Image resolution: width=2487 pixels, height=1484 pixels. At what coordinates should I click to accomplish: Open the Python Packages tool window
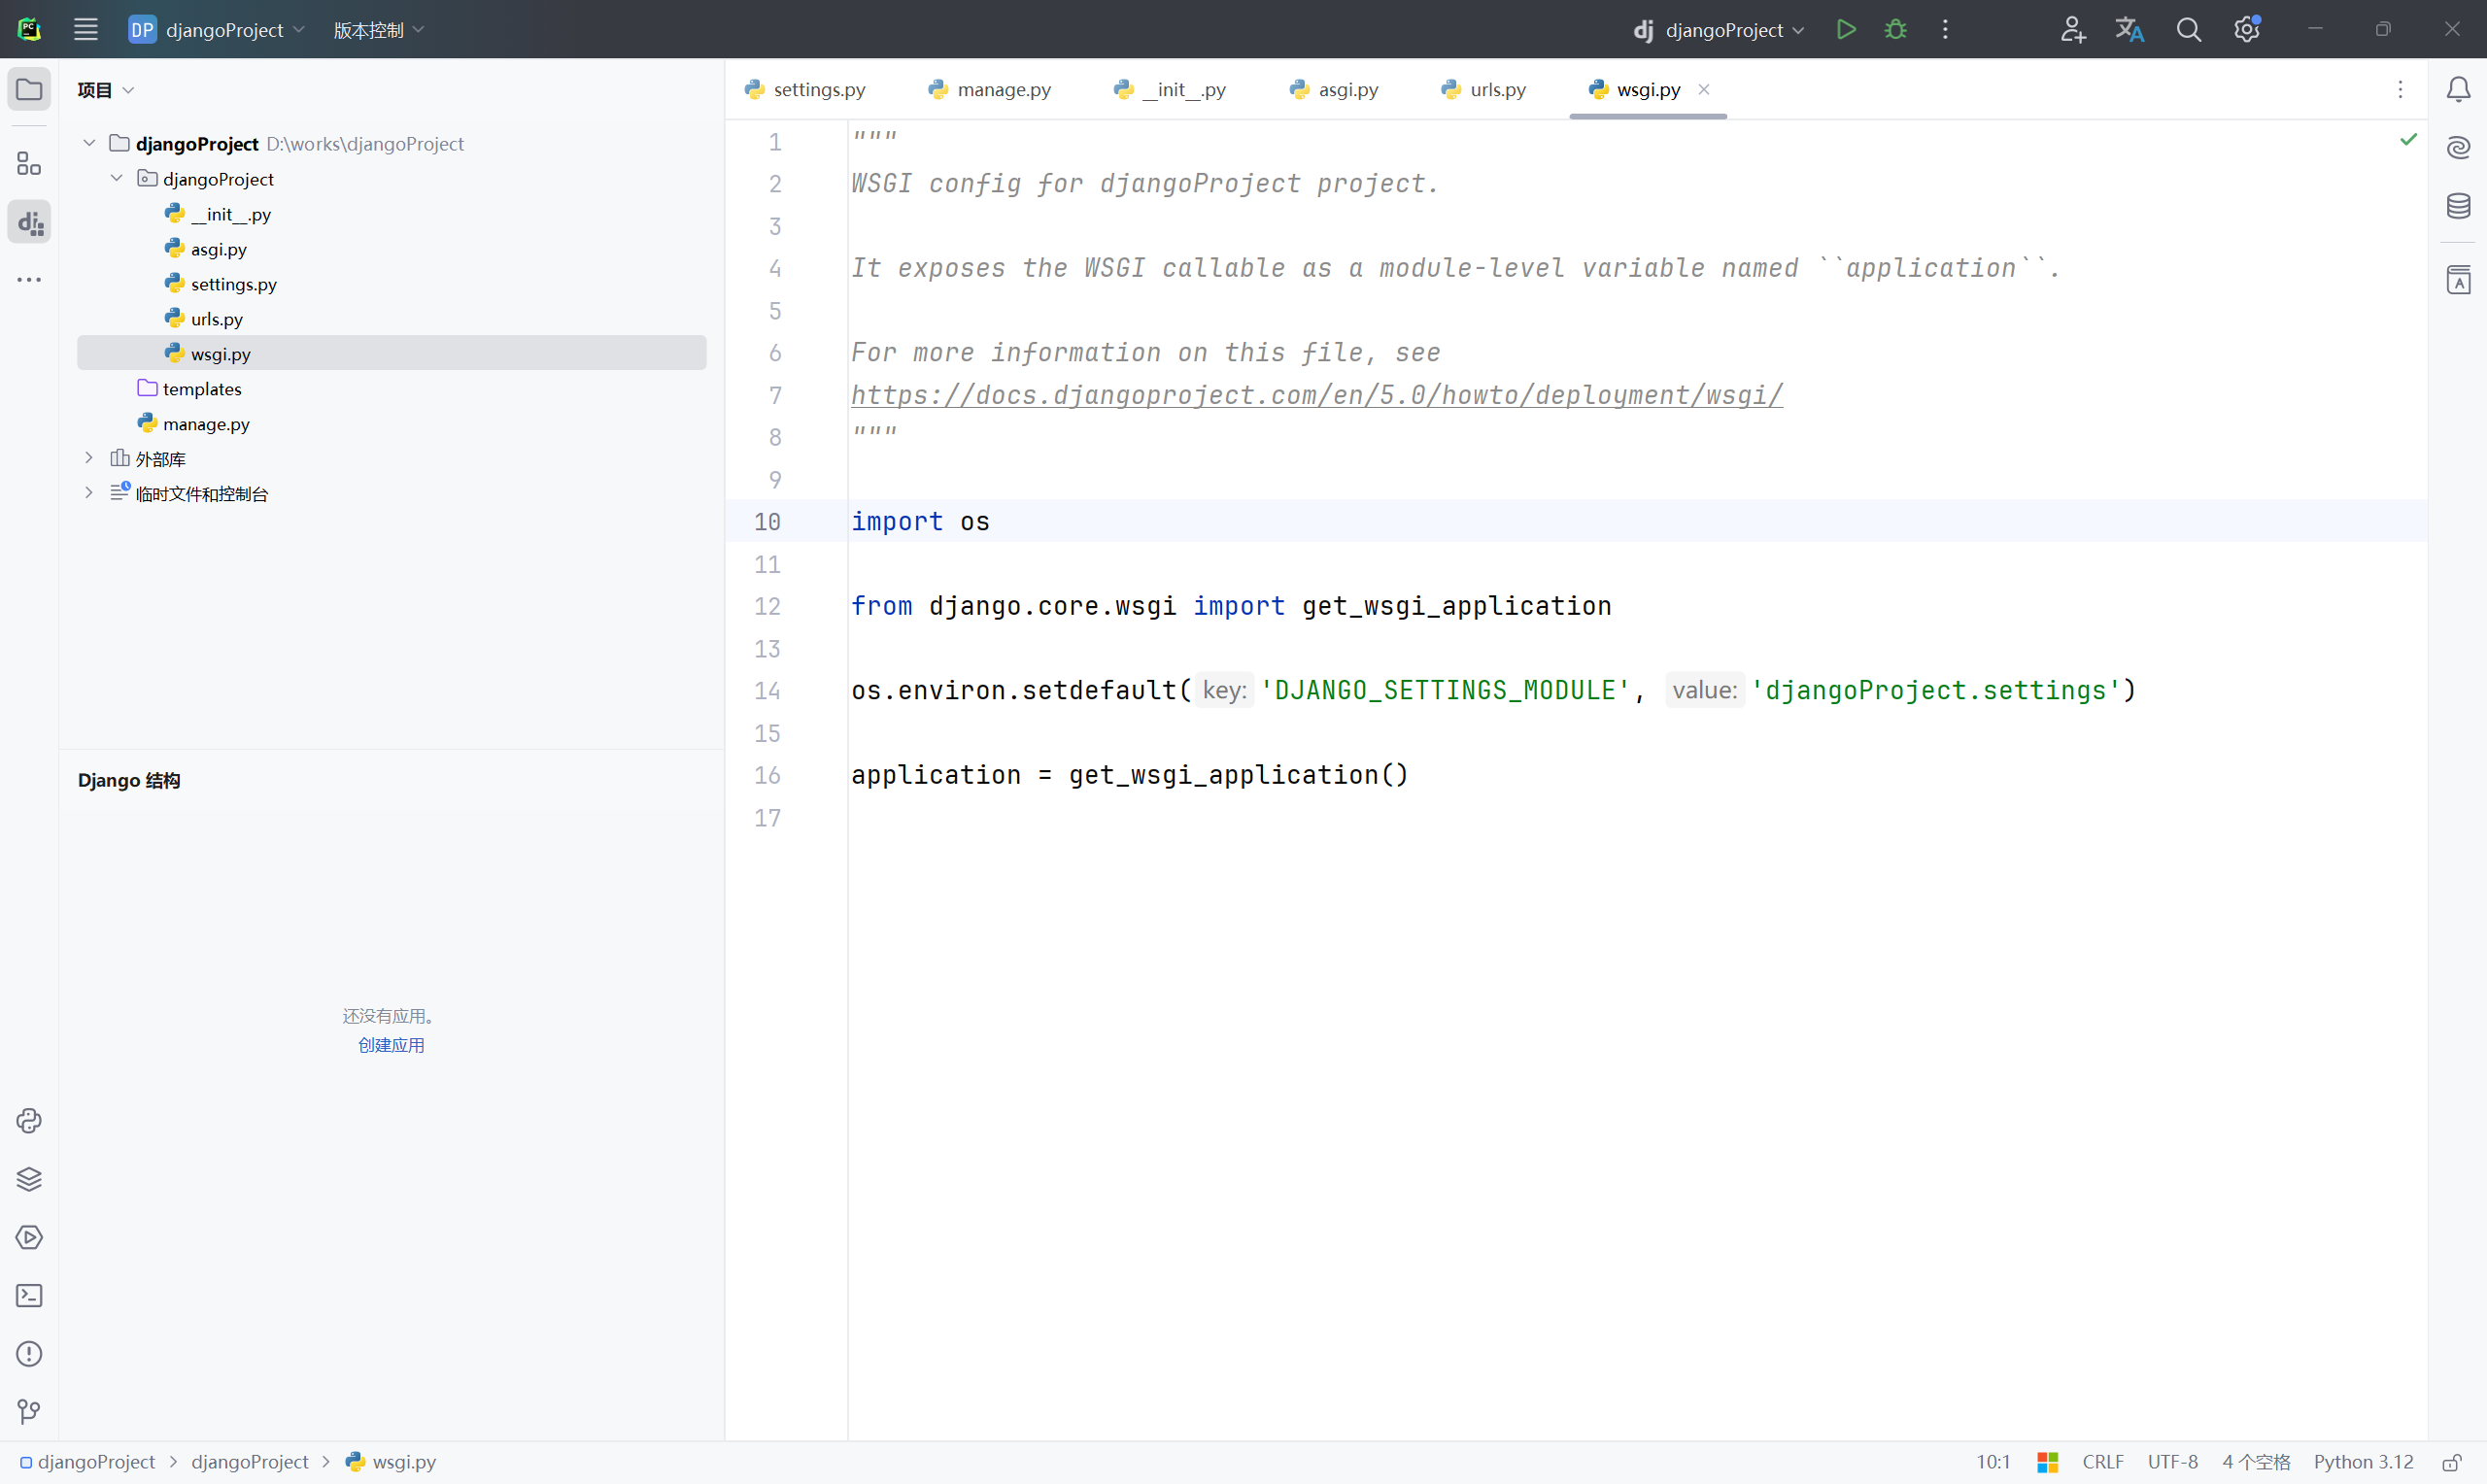click(x=29, y=1179)
